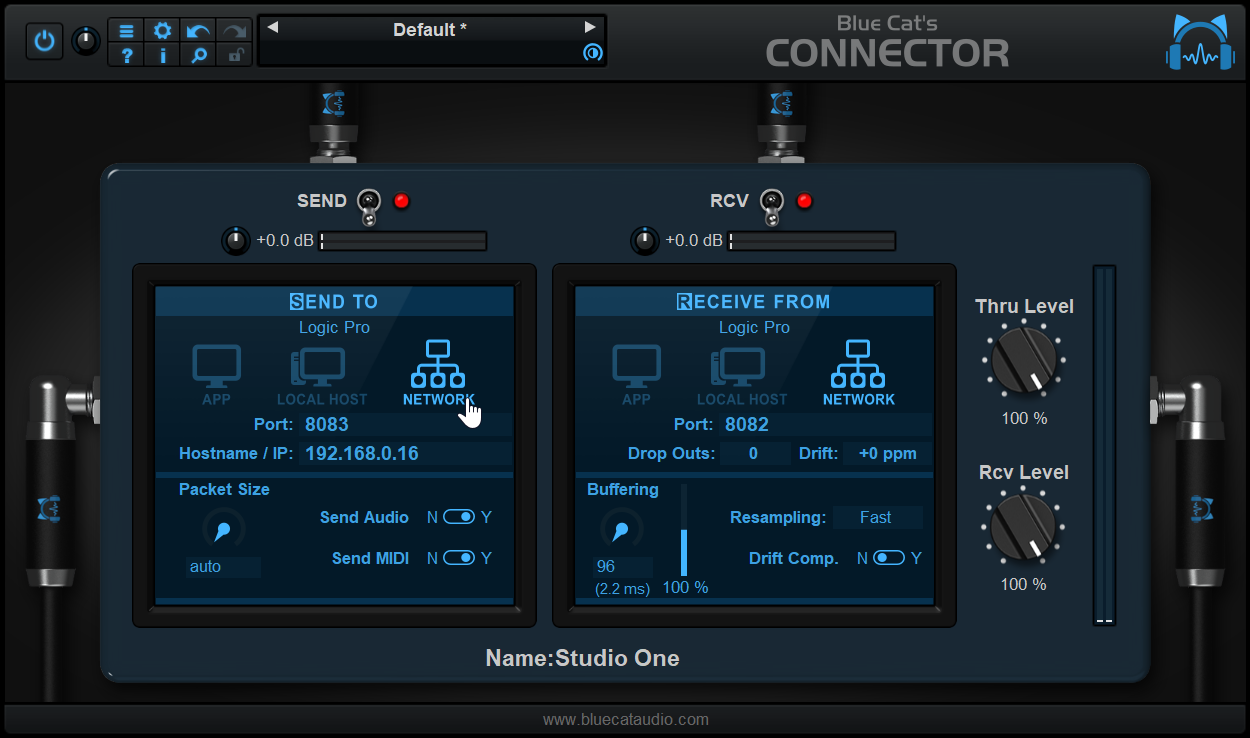Click the Thru Level knob
The image size is (1250, 738).
(x=1024, y=361)
